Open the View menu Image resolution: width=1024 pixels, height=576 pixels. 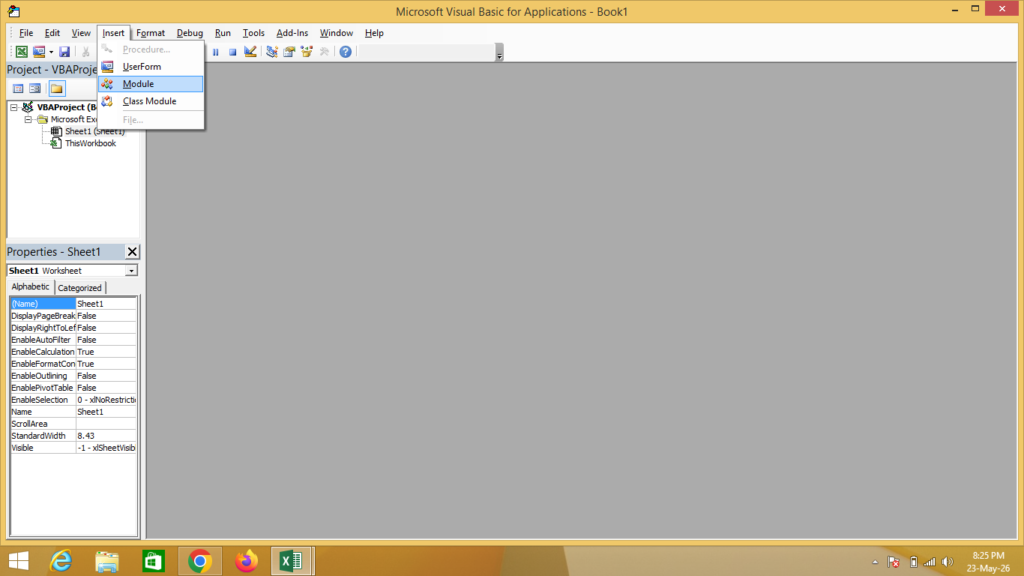[81, 33]
